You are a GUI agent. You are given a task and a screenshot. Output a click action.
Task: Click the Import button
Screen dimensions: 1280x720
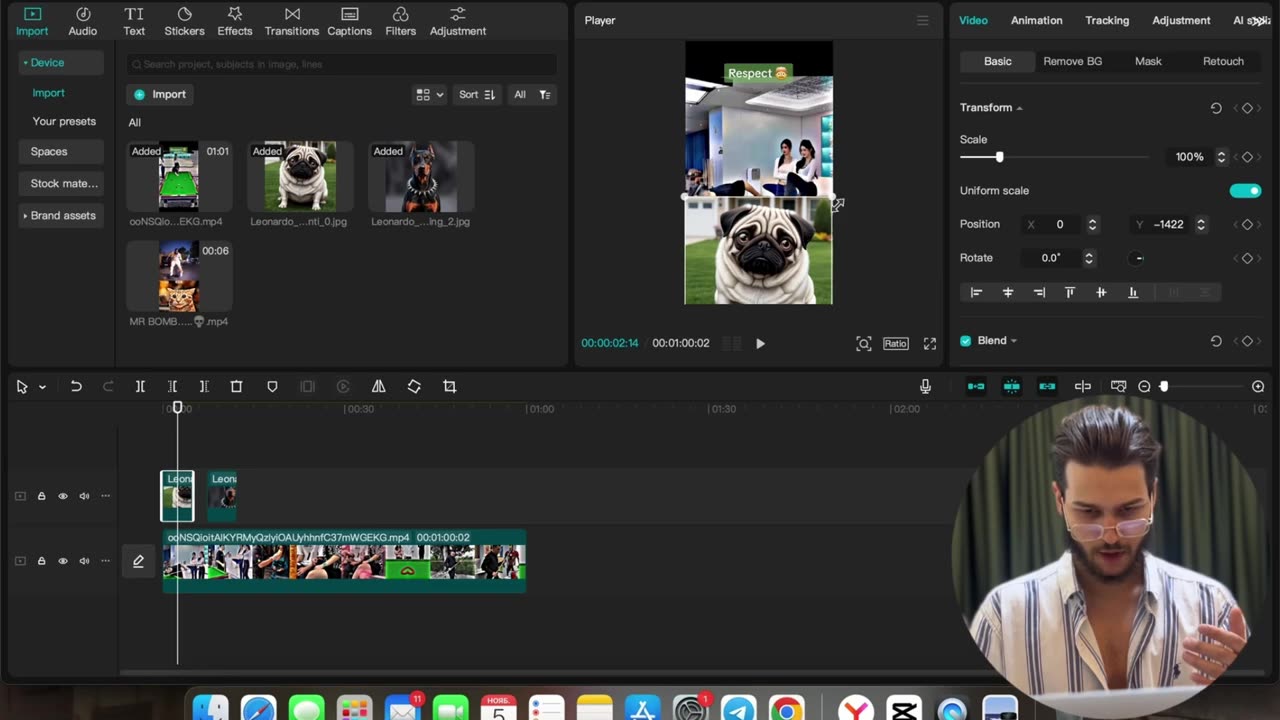click(159, 94)
